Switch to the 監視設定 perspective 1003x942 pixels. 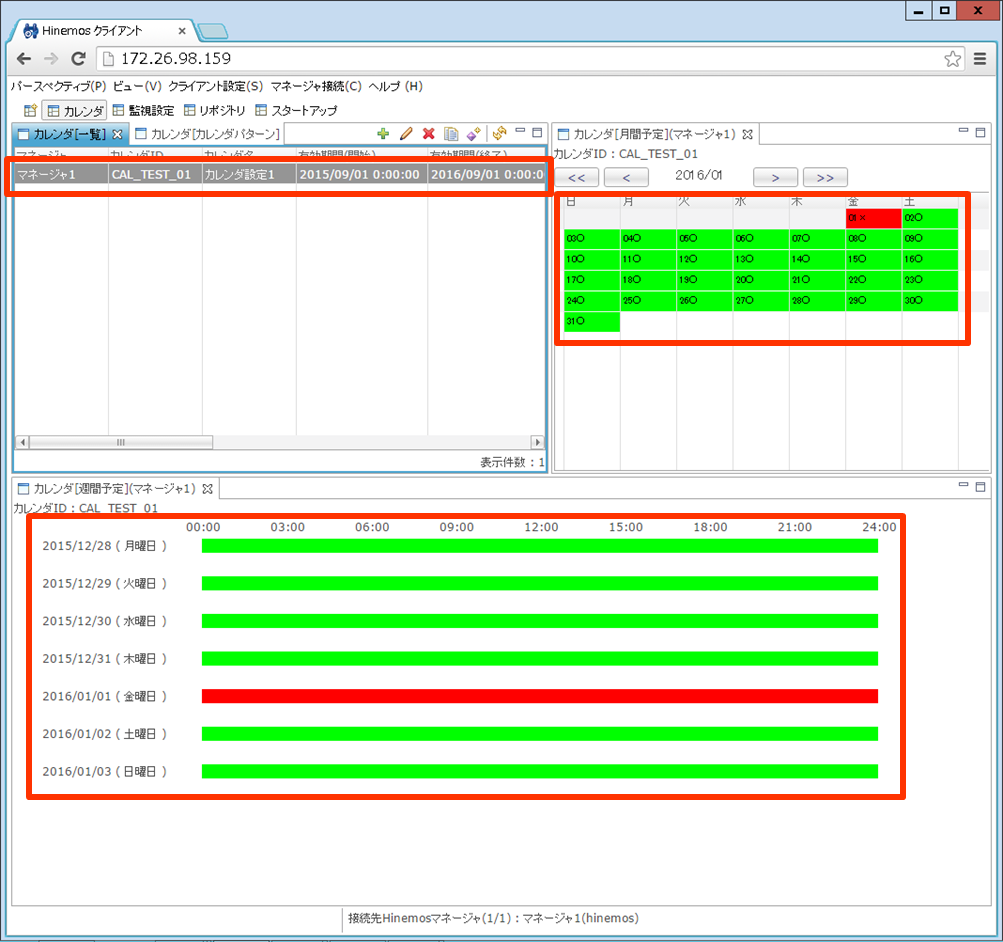click(143, 111)
